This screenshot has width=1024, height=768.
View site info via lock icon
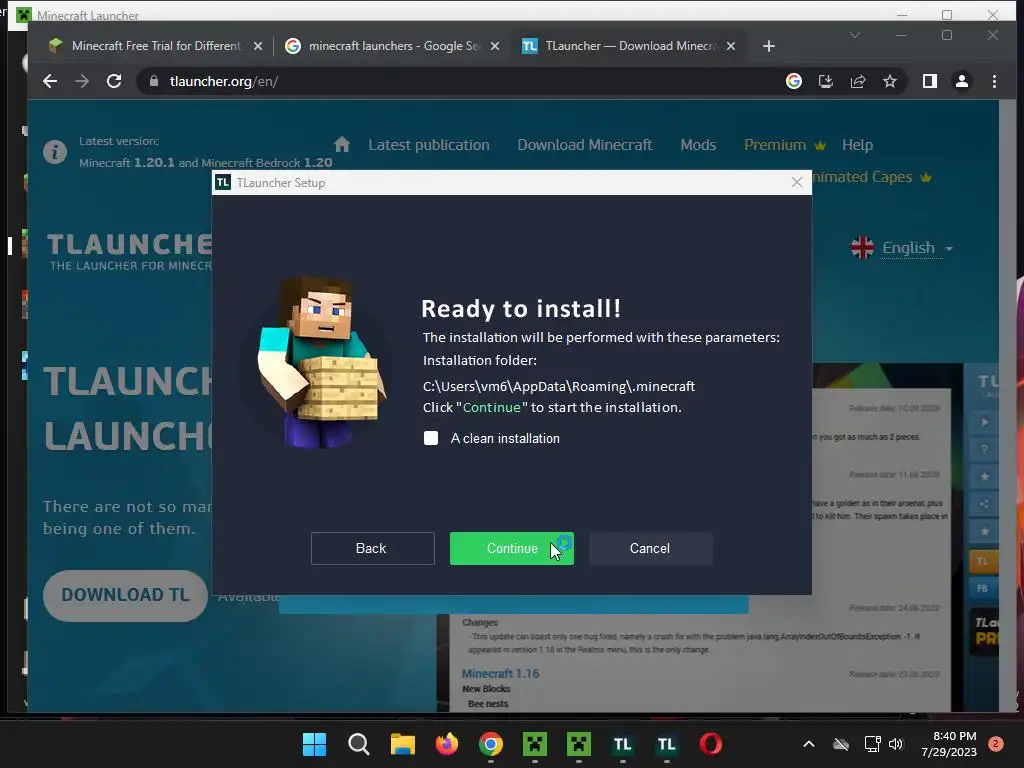(154, 81)
